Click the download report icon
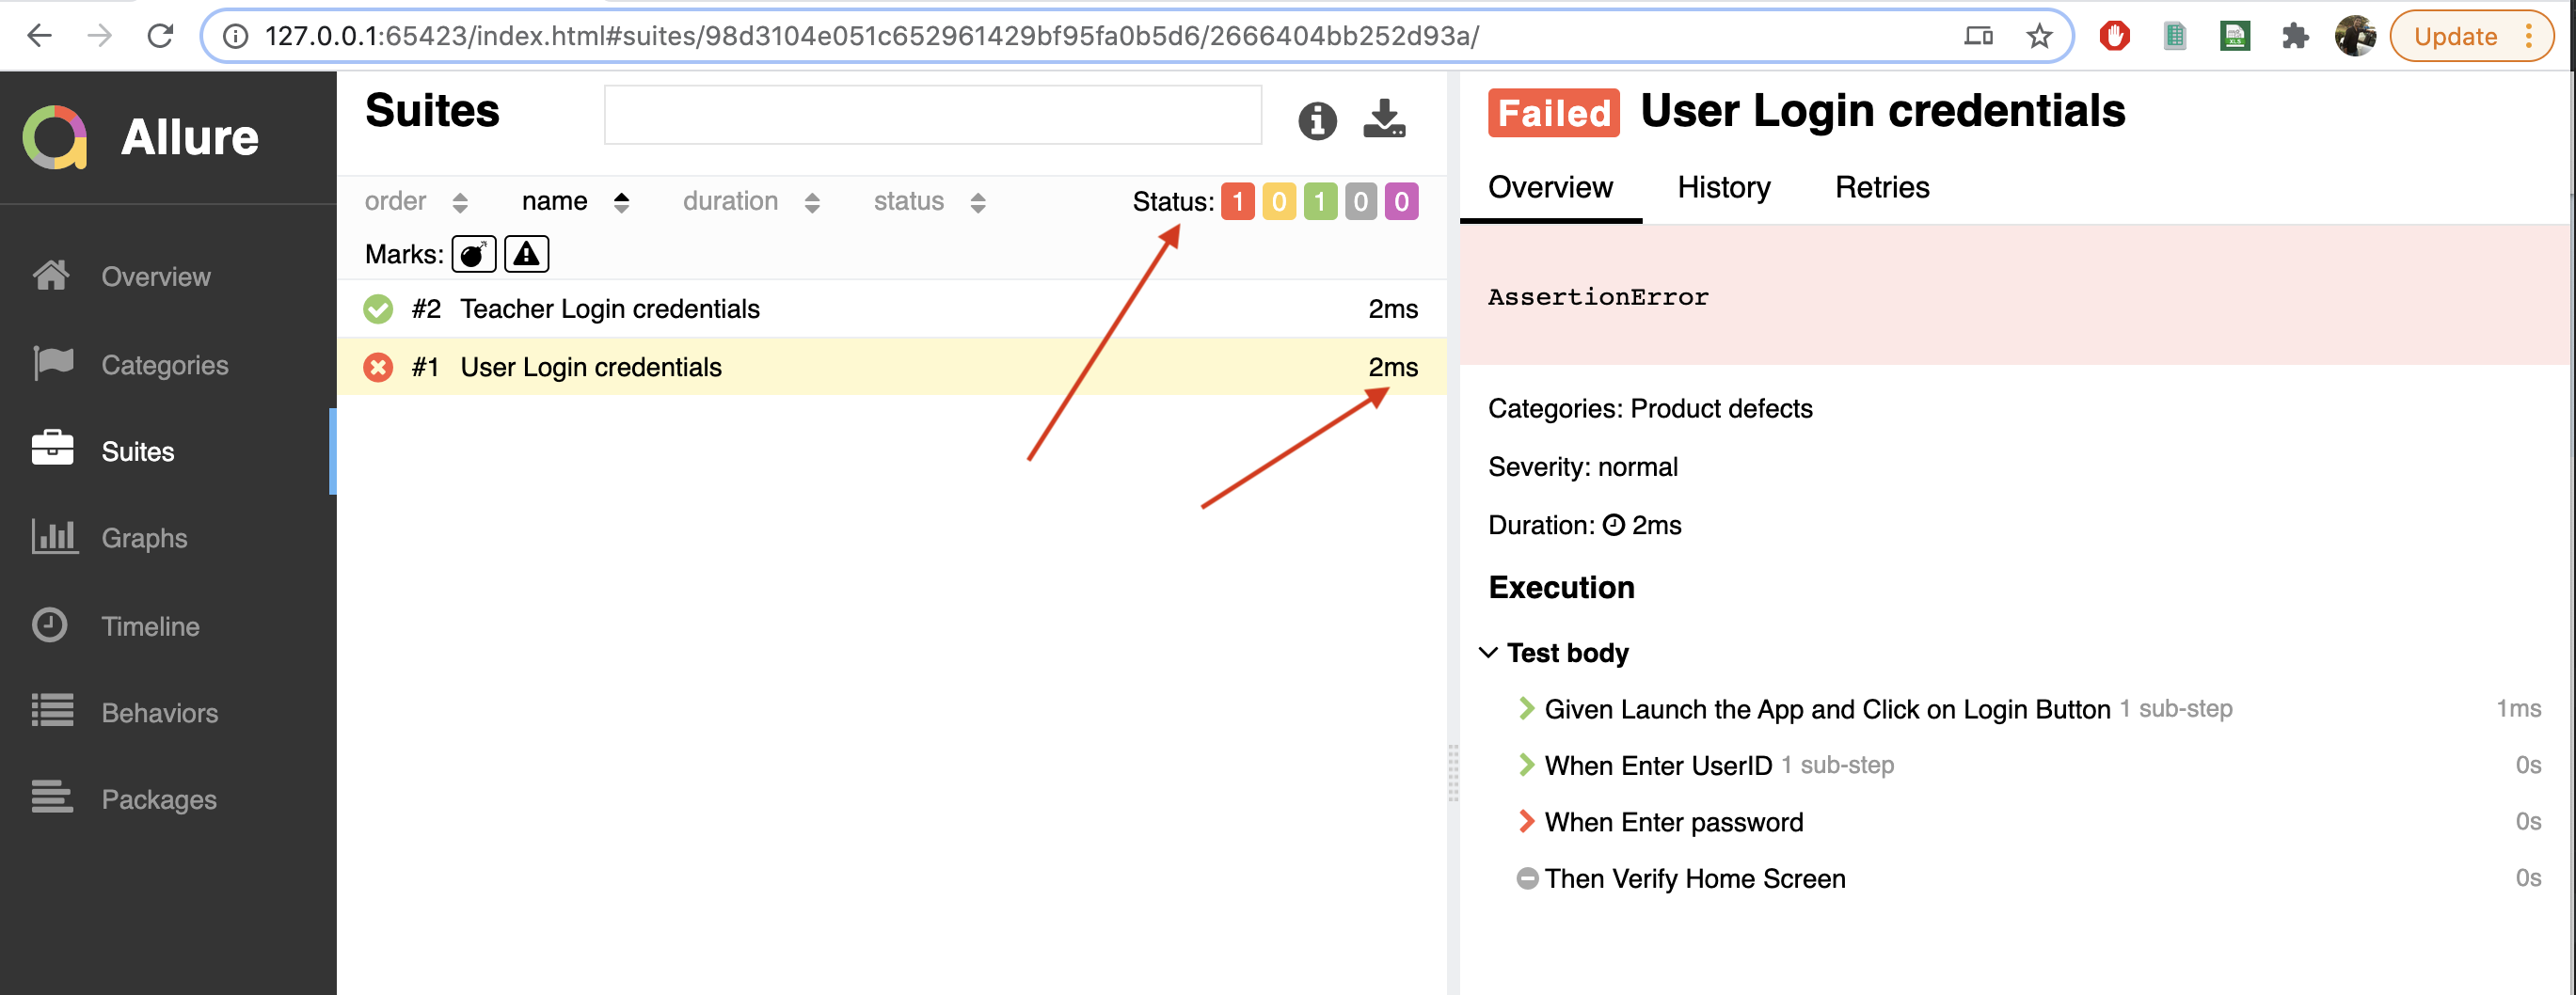This screenshot has width=2576, height=995. [1385, 121]
